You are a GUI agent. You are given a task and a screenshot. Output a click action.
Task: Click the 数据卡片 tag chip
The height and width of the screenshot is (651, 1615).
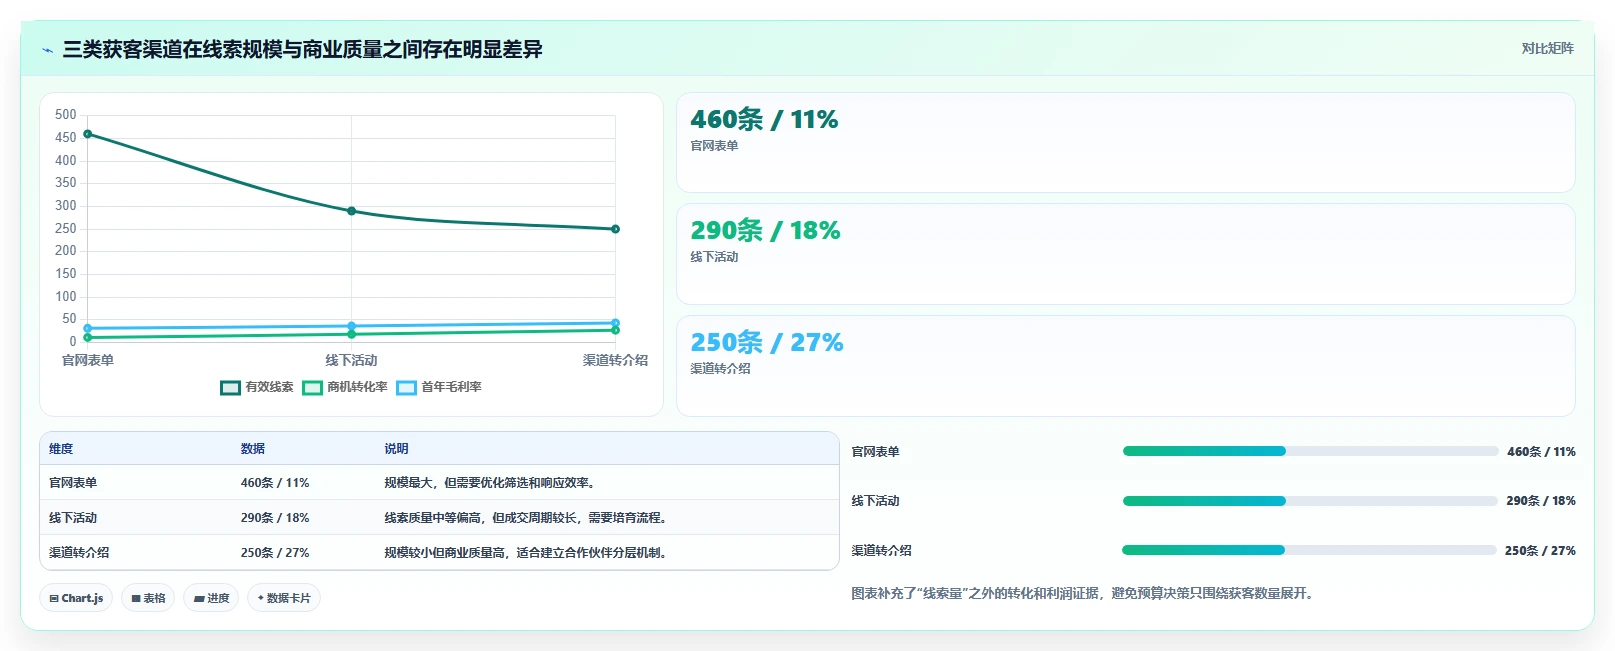(284, 598)
